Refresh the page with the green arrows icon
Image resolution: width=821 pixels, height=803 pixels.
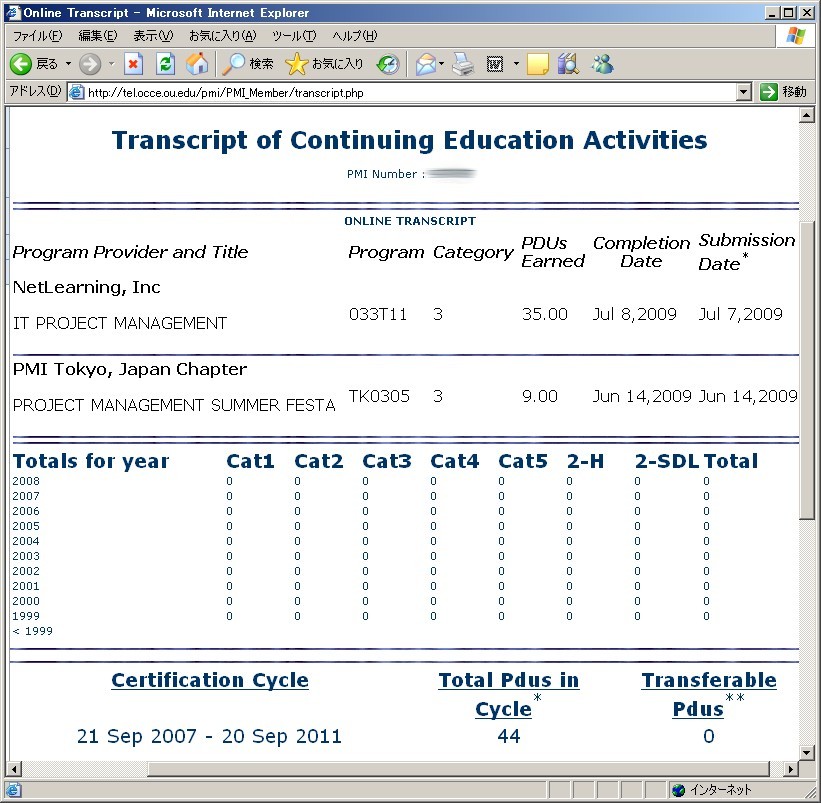pos(165,64)
